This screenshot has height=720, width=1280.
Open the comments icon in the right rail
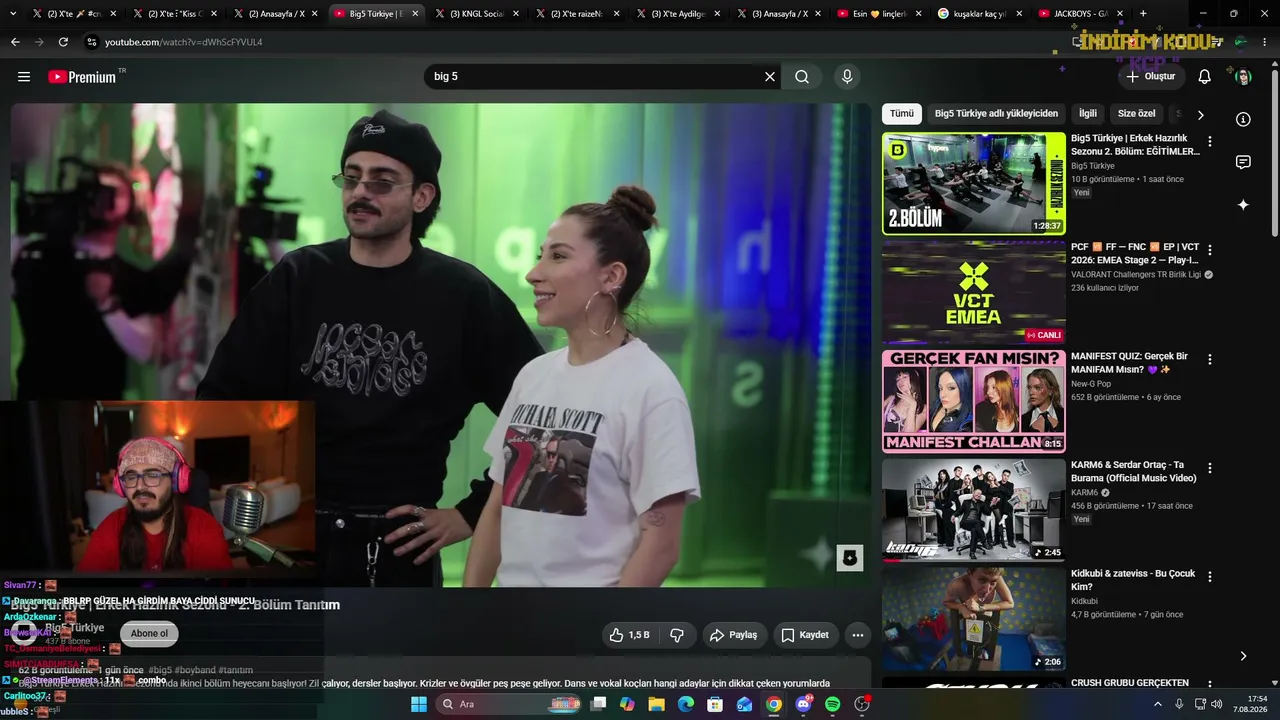click(x=1243, y=162)
